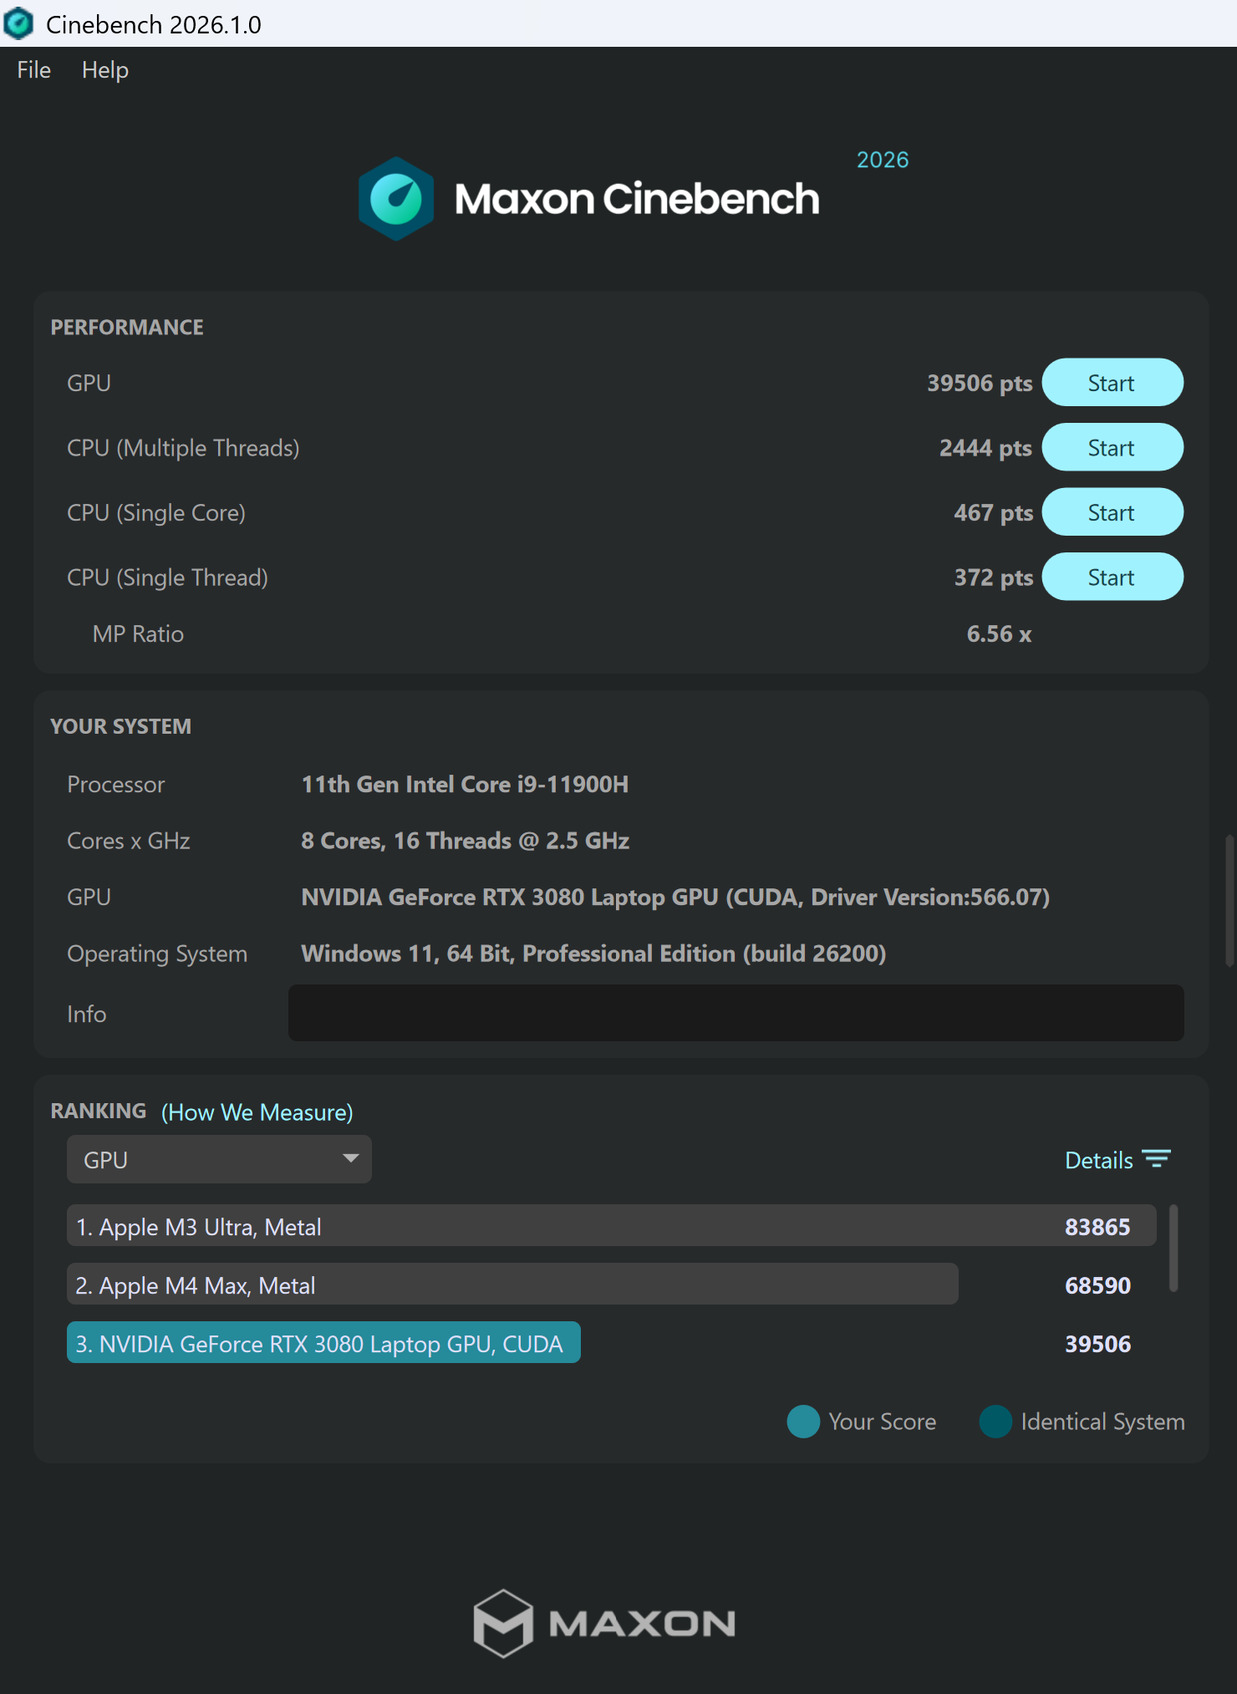
Task: Start the CPU Single Core benchmark
Action: click(1112, 513)
